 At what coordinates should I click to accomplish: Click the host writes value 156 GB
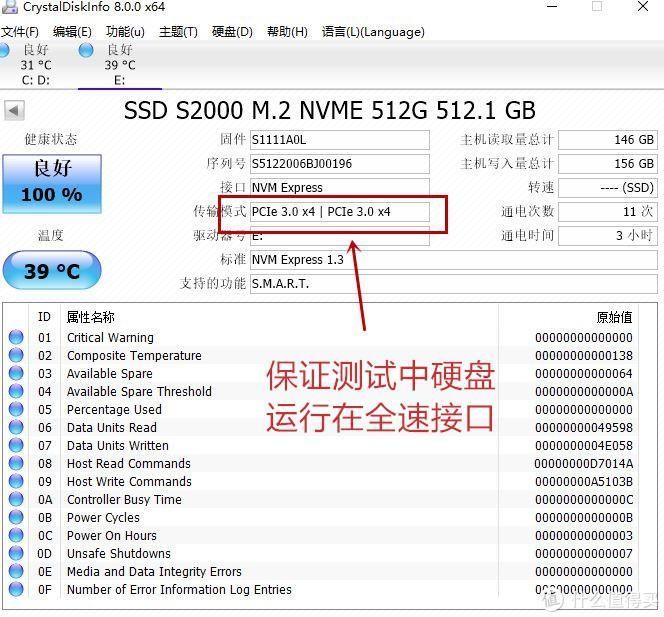[608, 163]
